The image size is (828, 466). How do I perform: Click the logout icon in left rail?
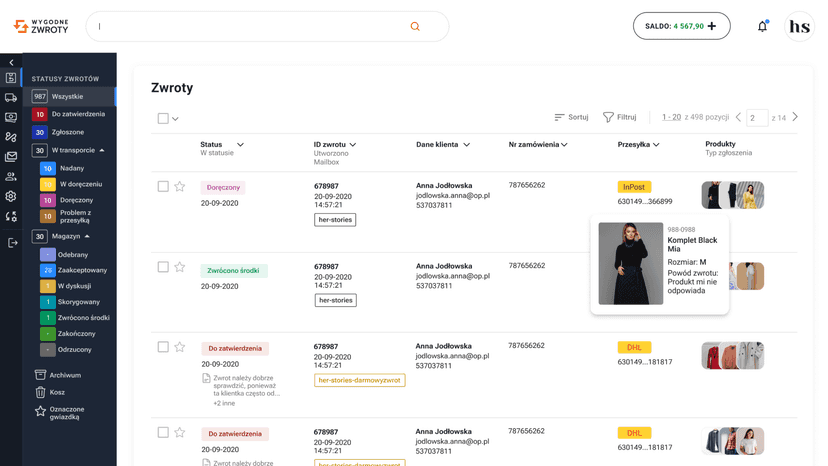12,243
